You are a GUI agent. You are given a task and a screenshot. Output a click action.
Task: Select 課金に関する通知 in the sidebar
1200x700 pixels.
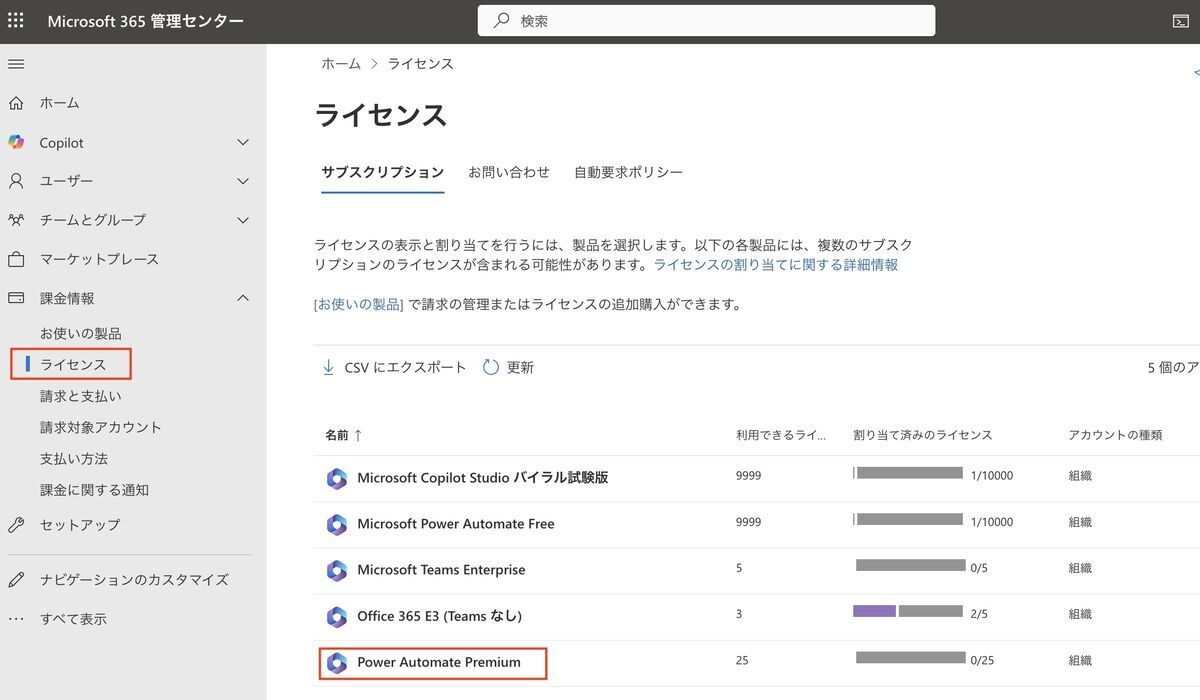pyautogui.click(x=94, y=490)
